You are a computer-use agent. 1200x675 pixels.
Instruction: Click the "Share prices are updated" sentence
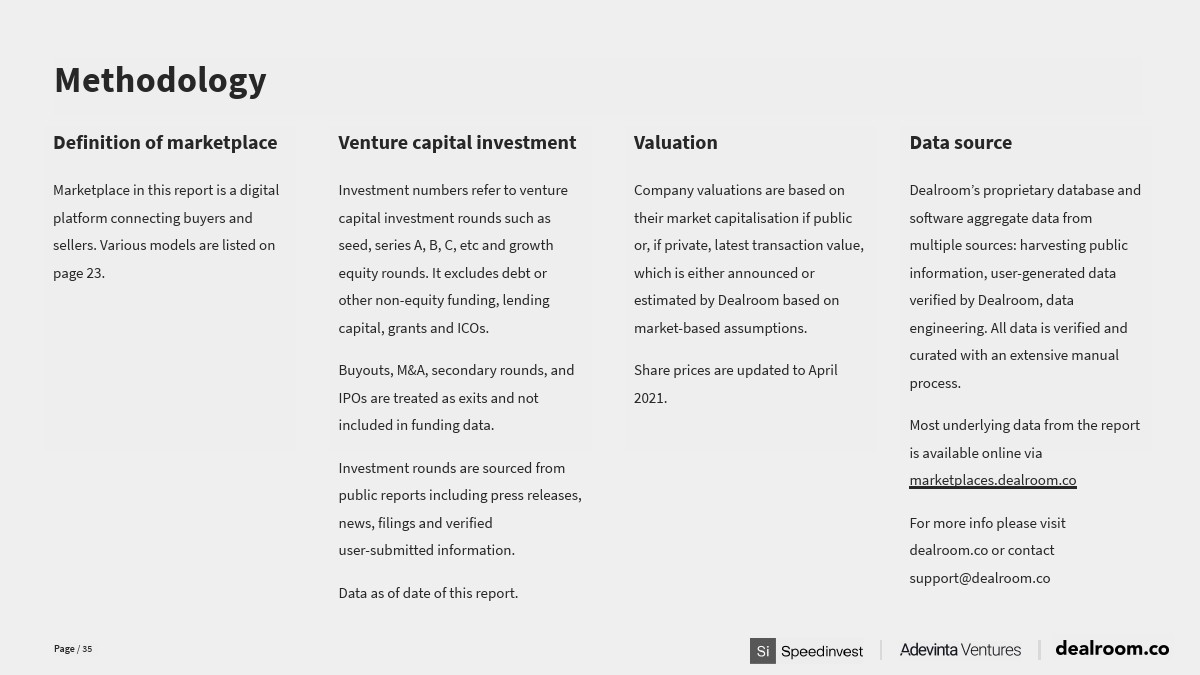coord(735,384)
